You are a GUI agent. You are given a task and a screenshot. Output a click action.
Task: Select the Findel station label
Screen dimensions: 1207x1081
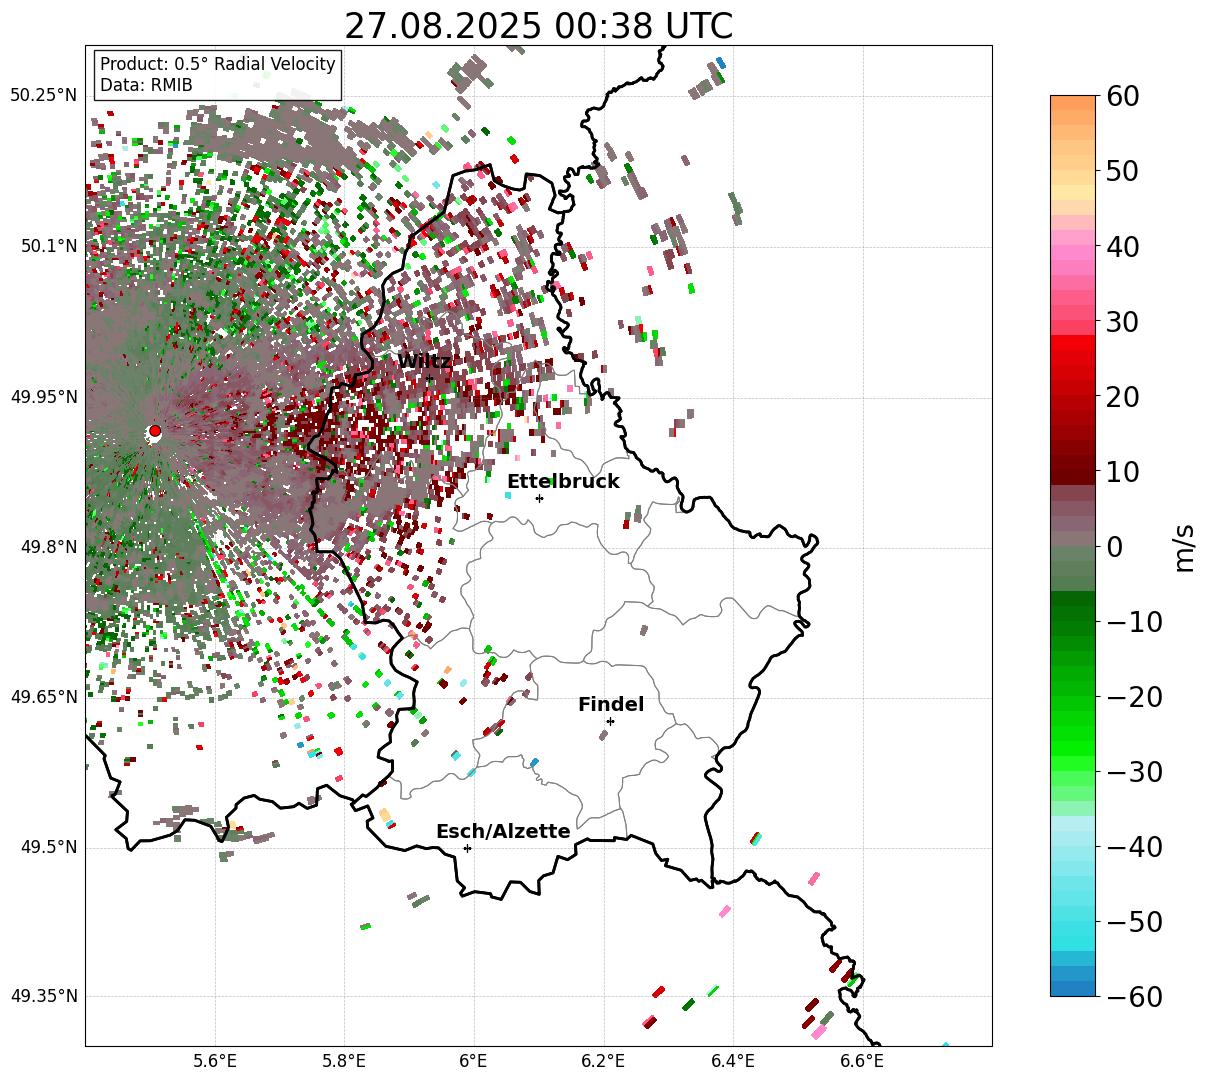point(611,704)
